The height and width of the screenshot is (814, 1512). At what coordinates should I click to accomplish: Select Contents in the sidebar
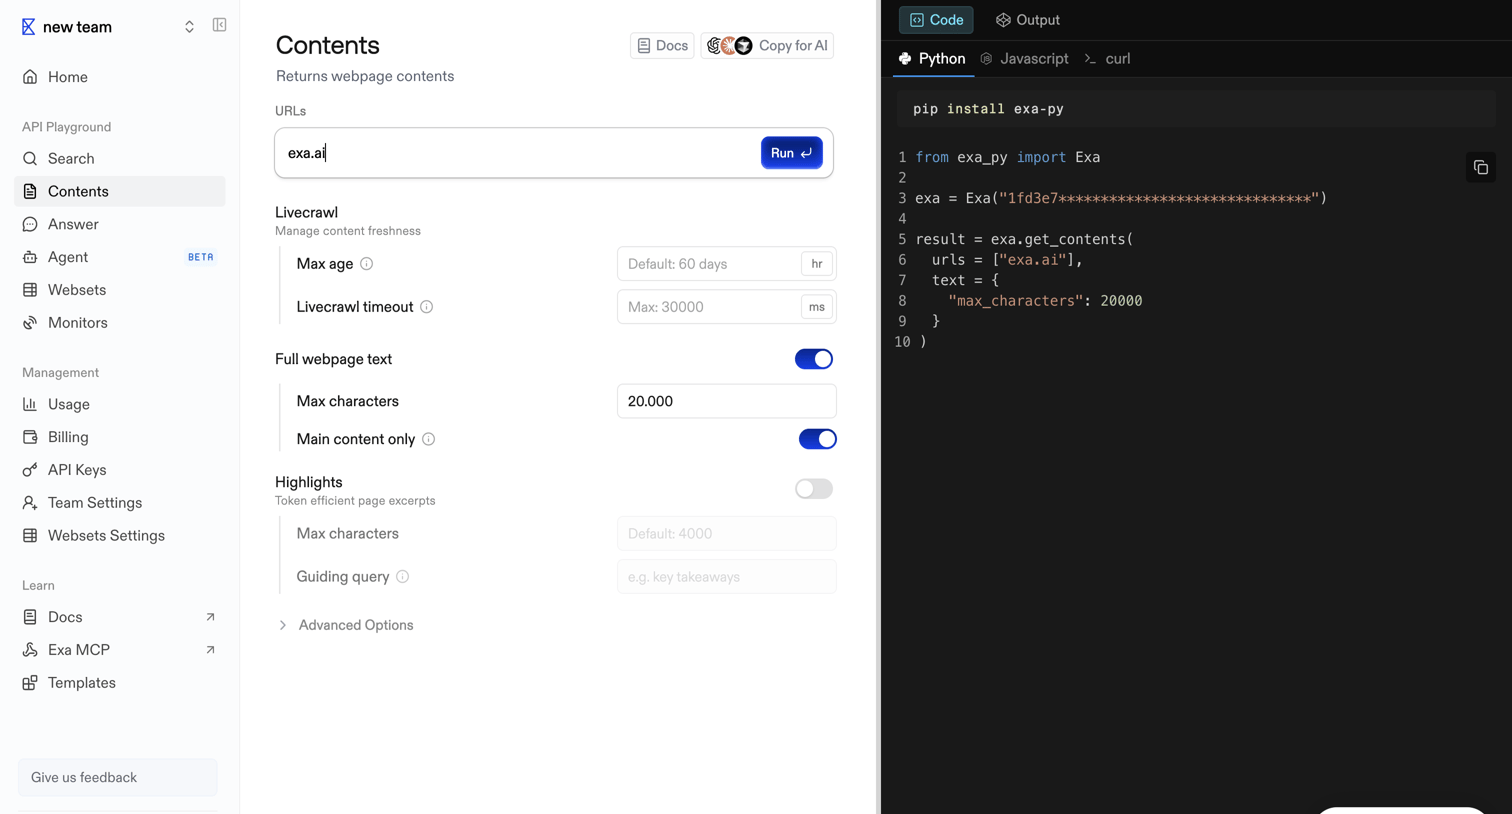[120, 191]
